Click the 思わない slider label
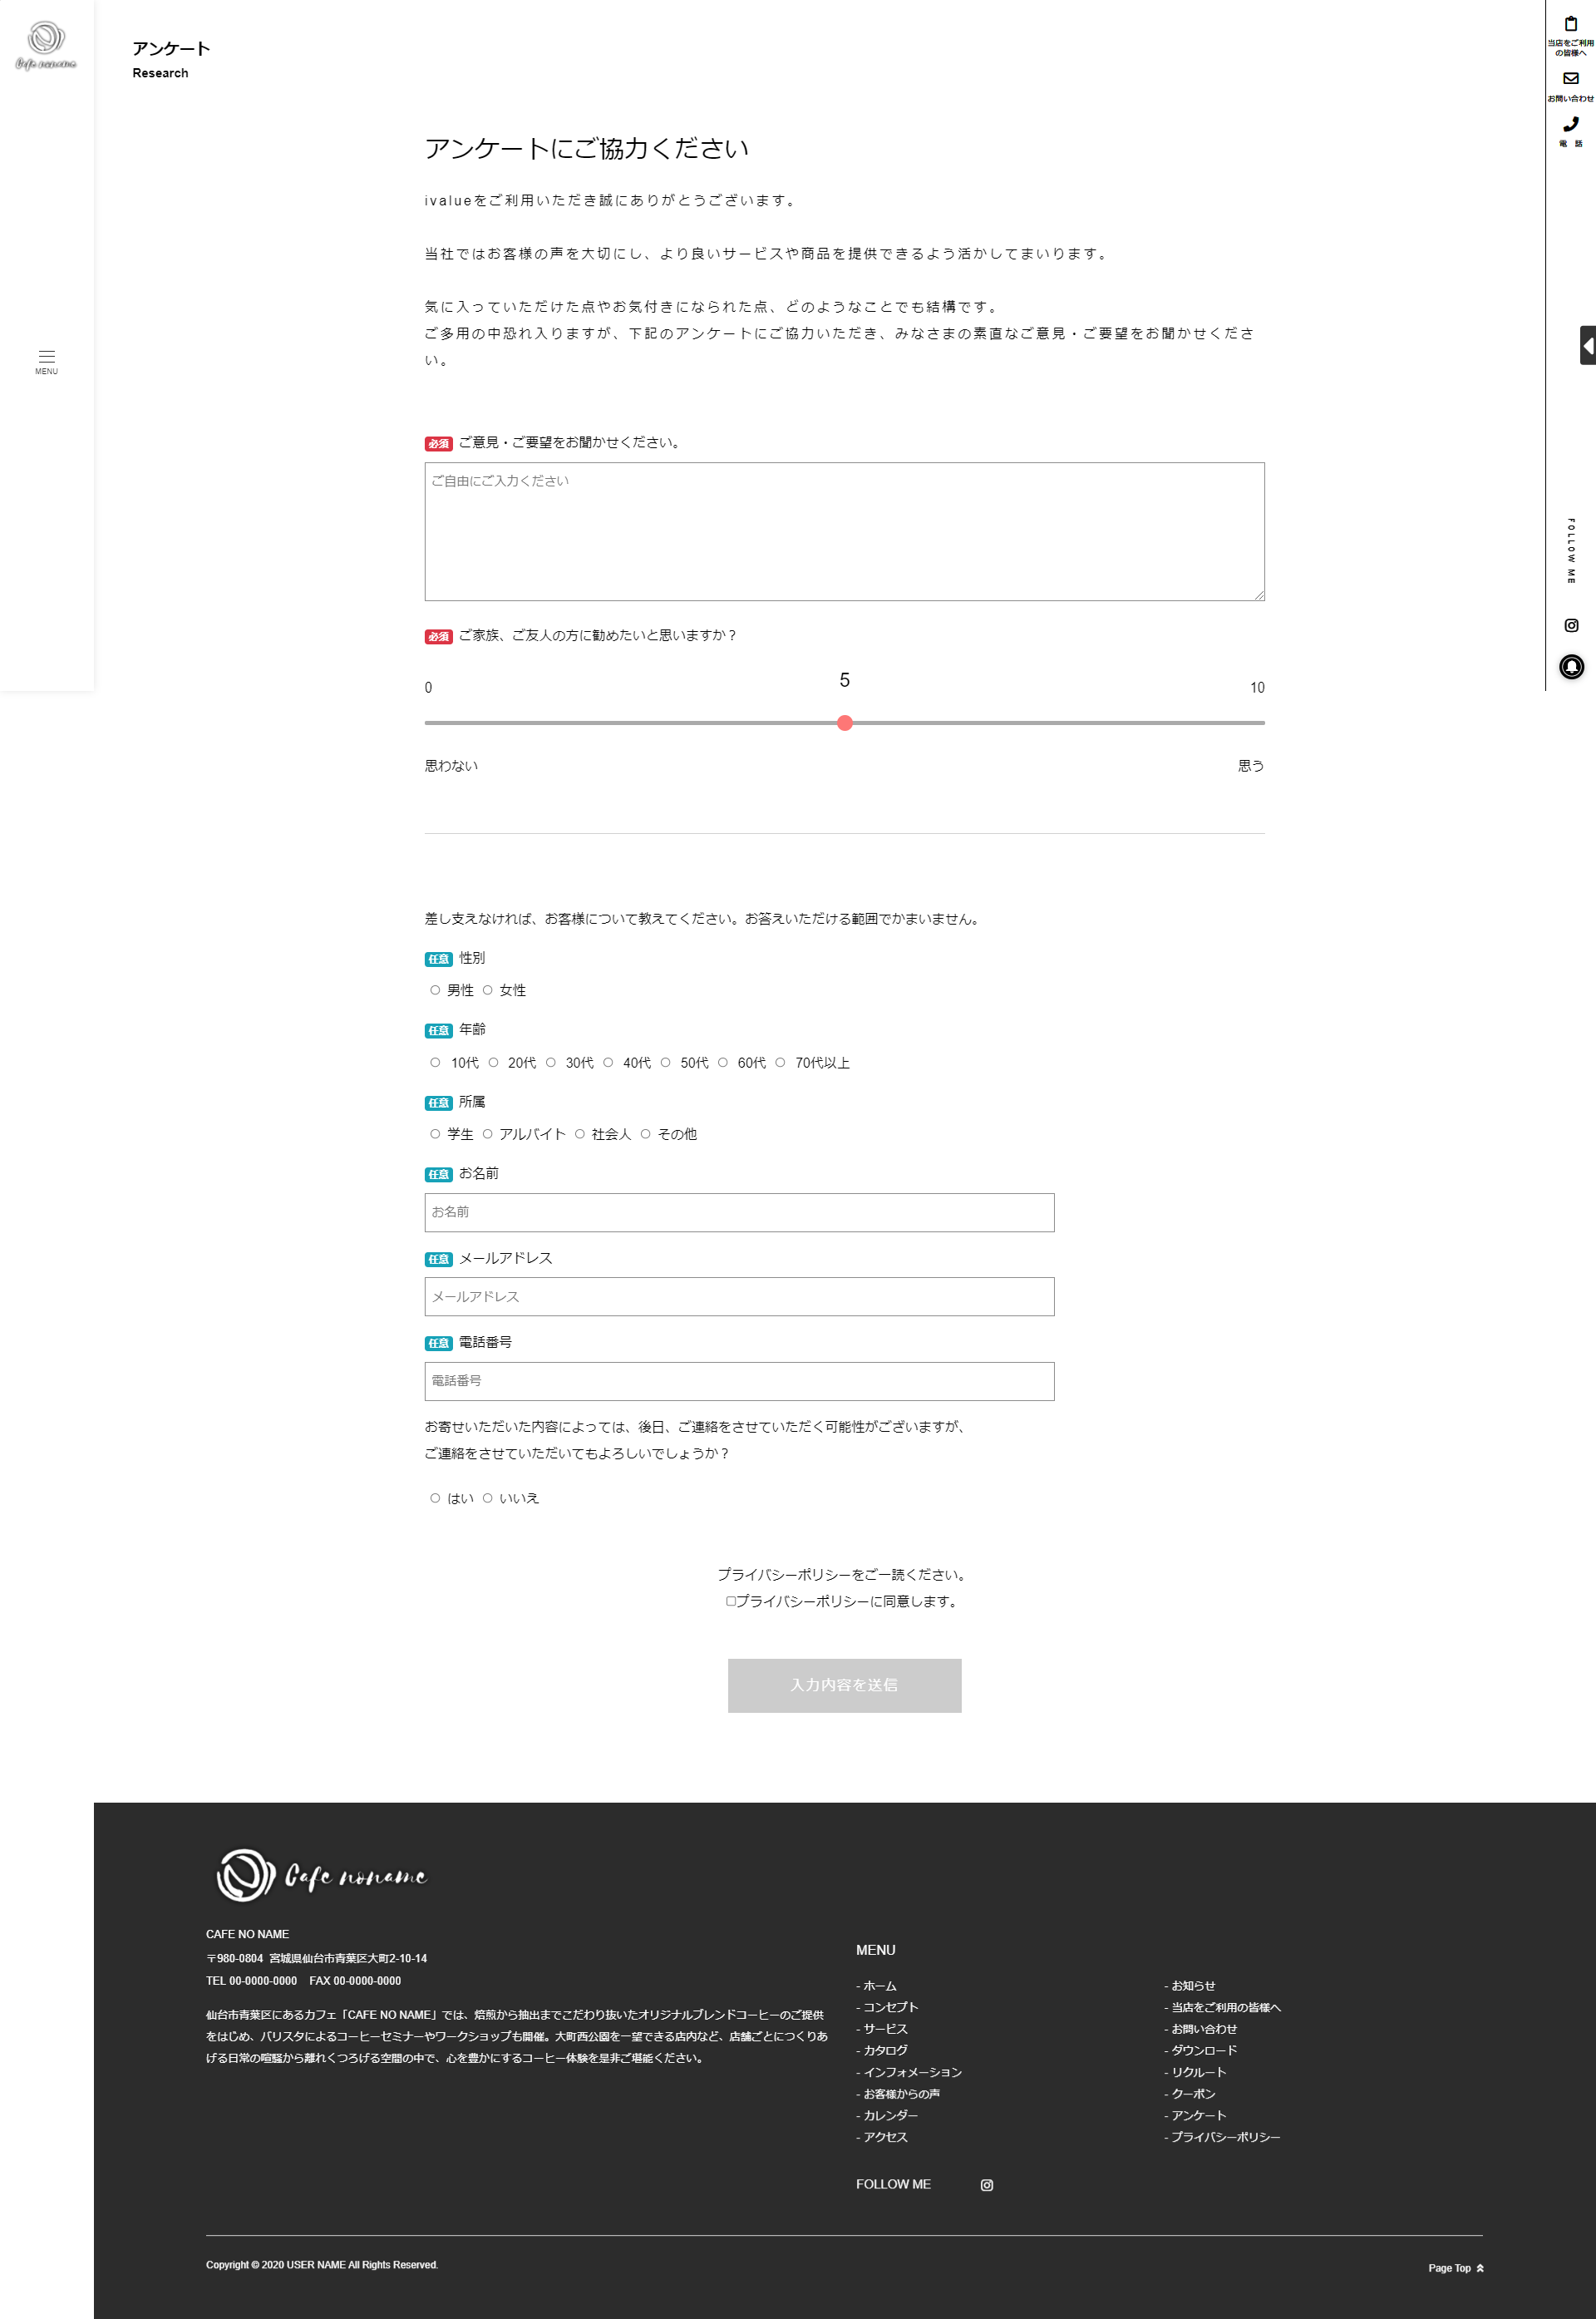Viewport: 1596px width, 2319px height. (x=451, y=765)
